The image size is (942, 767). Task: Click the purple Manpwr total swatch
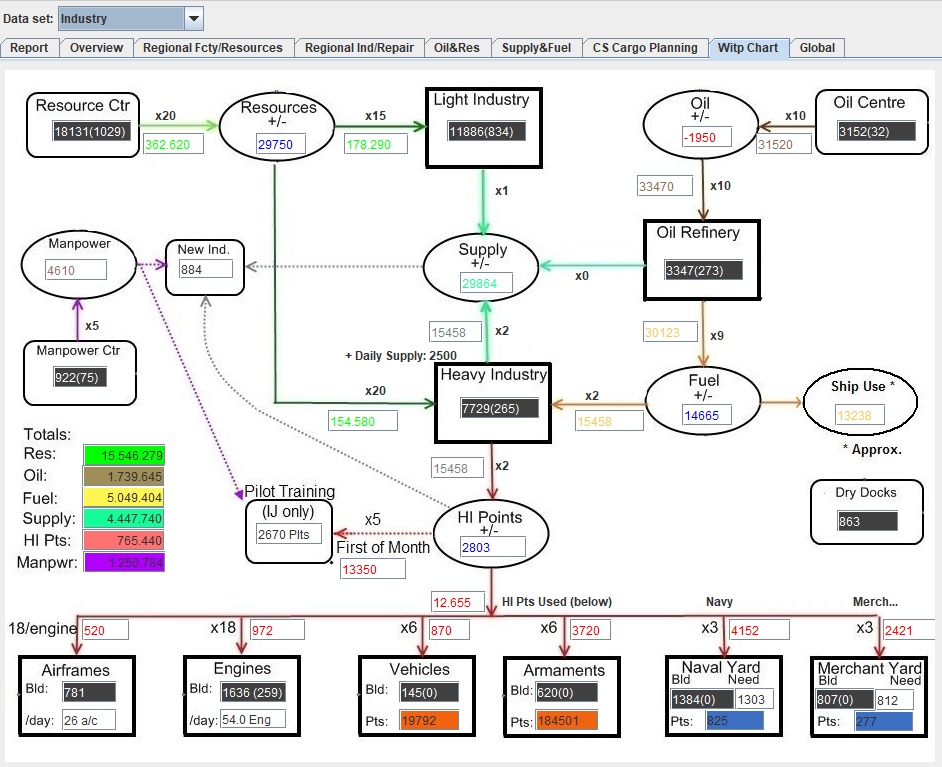(x=124, y=562)
